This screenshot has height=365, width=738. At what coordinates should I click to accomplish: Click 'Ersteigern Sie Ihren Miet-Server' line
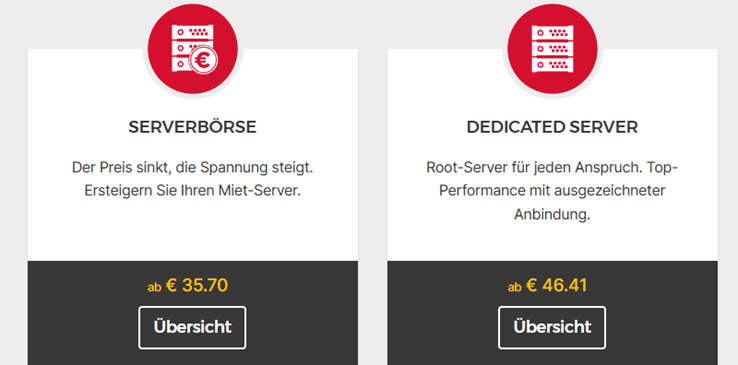(193, 191)
